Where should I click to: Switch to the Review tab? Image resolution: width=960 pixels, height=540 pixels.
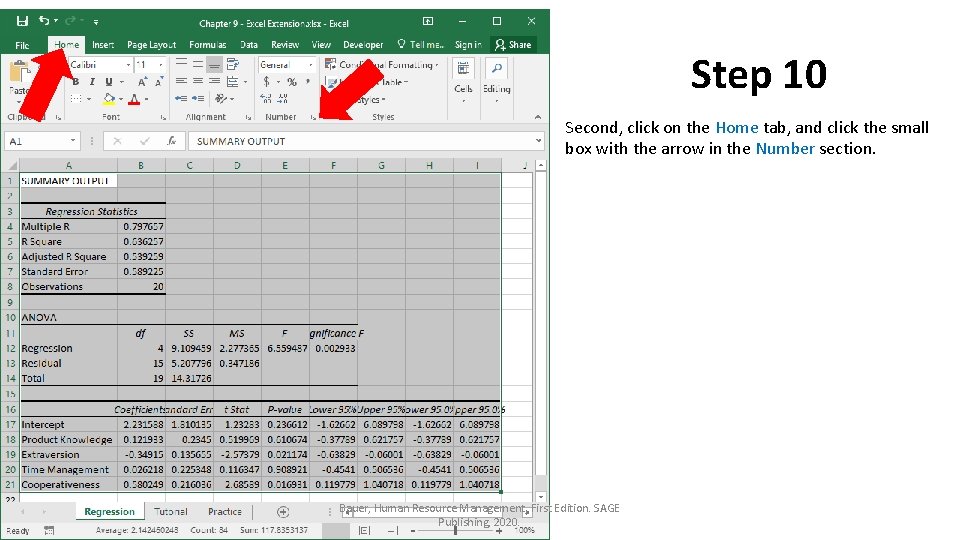tap(285, 45)
